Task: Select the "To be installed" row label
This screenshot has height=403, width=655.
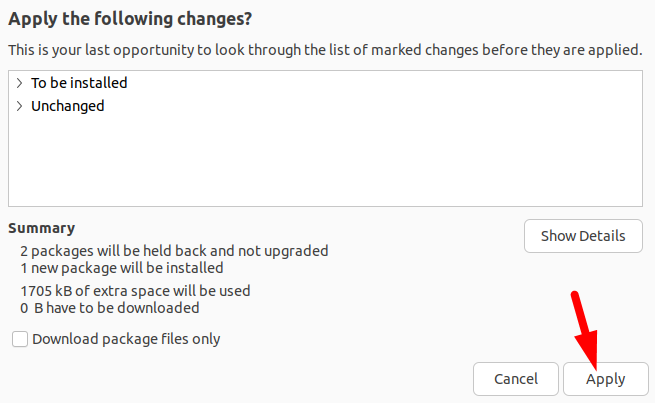Action: (79, 83)
